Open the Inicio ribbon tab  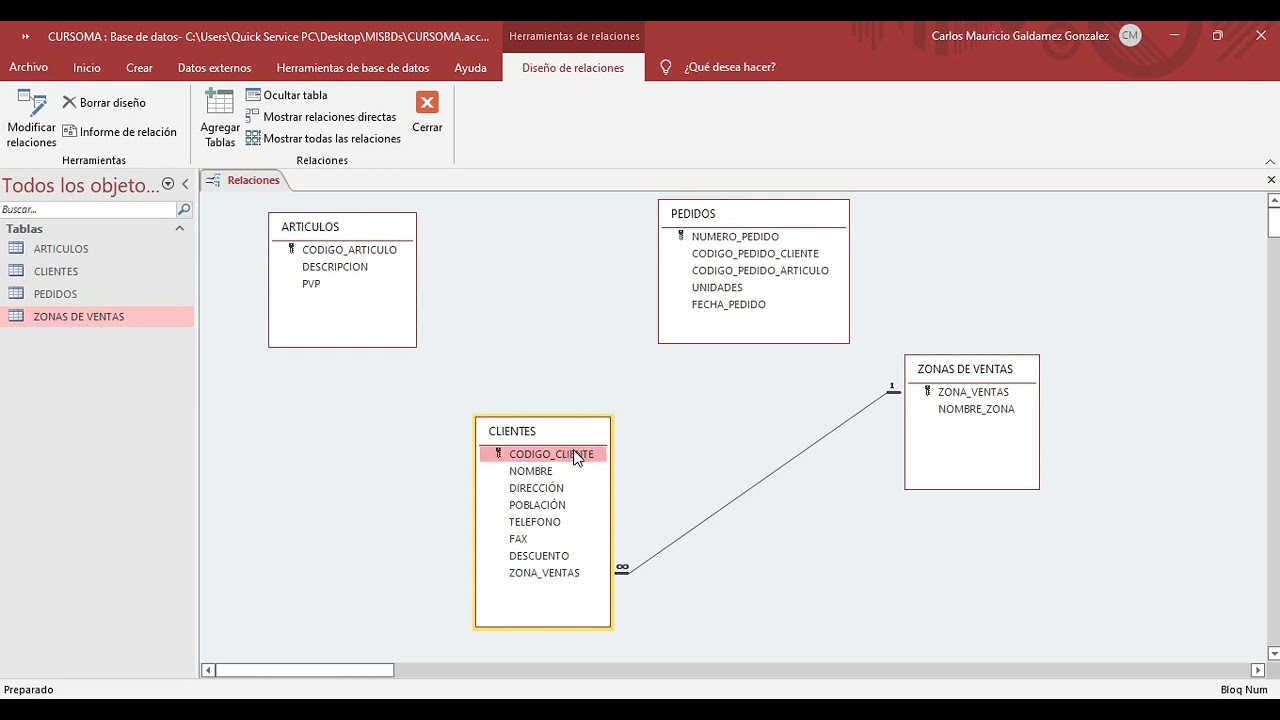point(87,68)
